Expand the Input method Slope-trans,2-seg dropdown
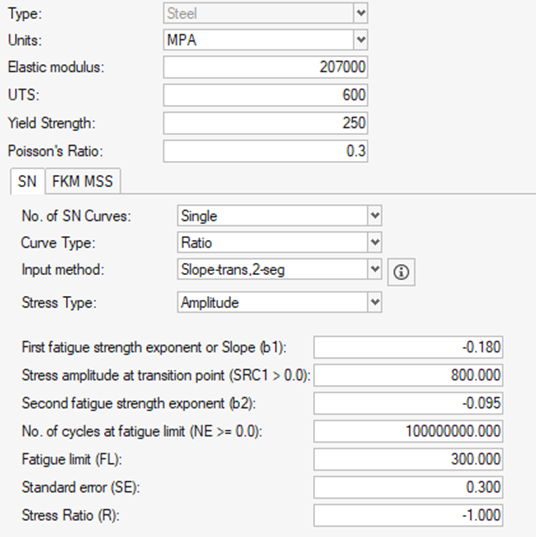Image resolution: width=536 pixels, height=537 pixels. tap(279, 269)
